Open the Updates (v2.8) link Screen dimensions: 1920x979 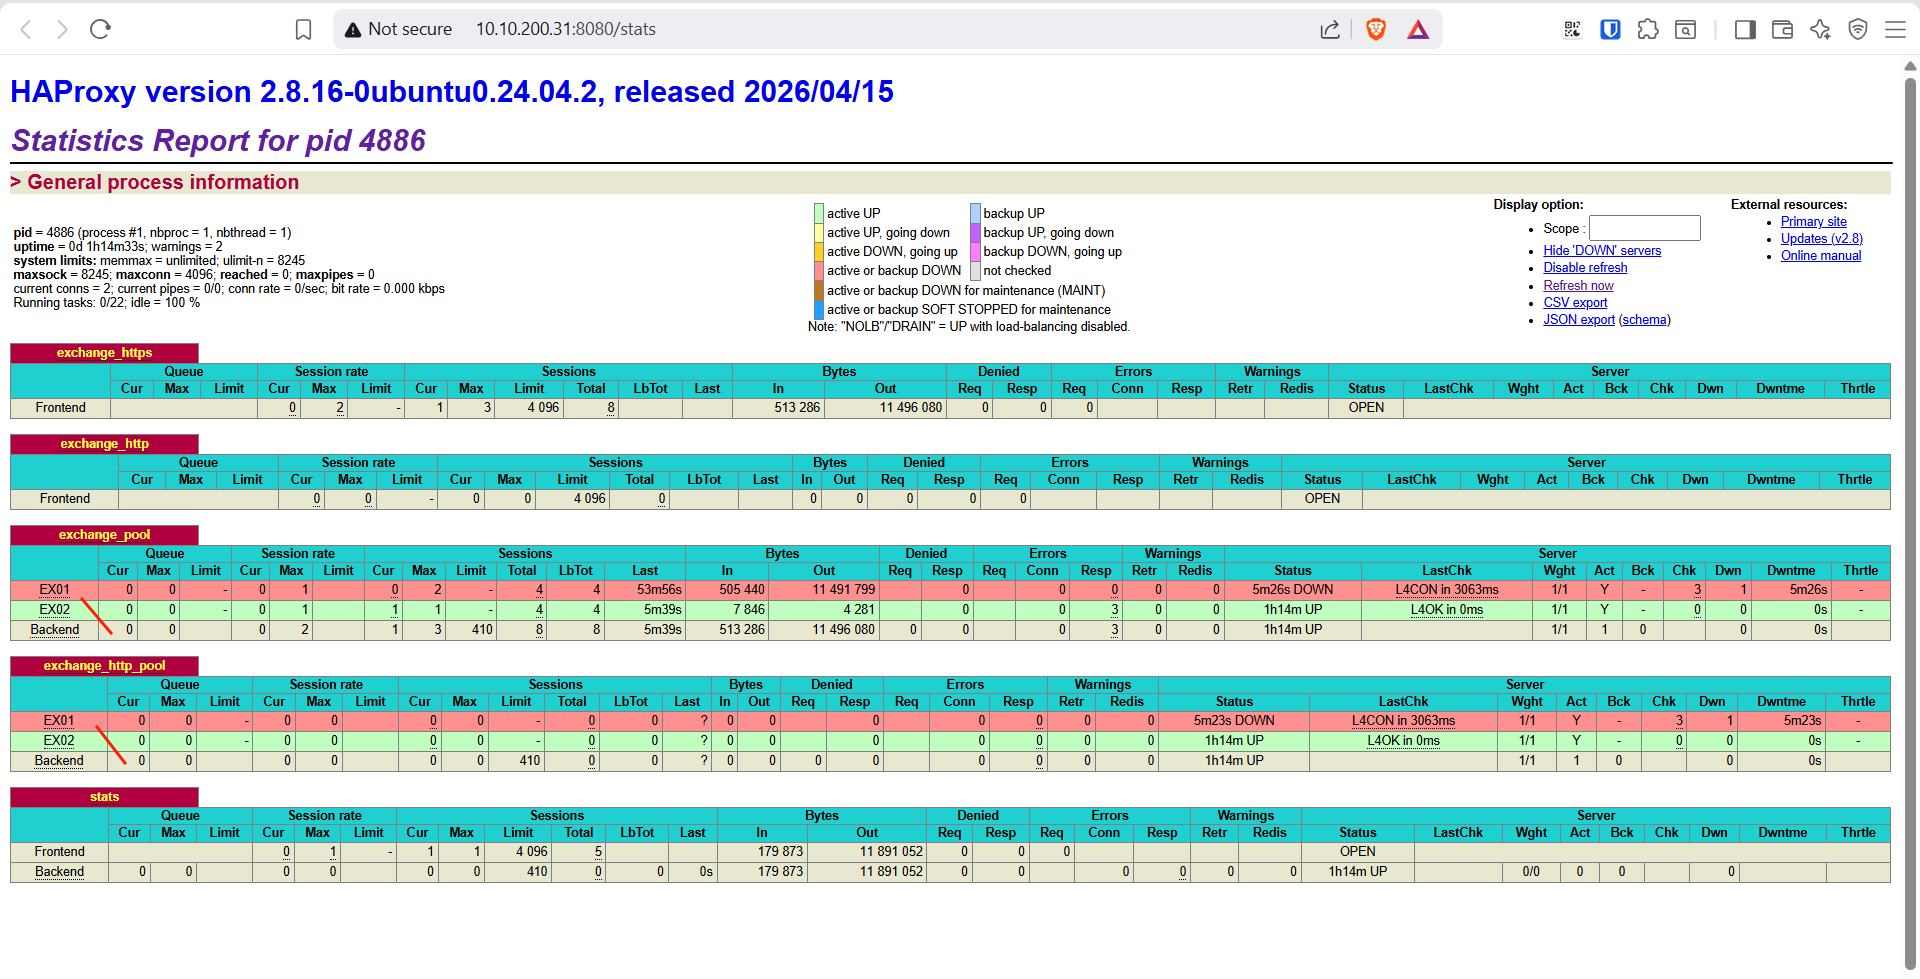(1821, 239)
